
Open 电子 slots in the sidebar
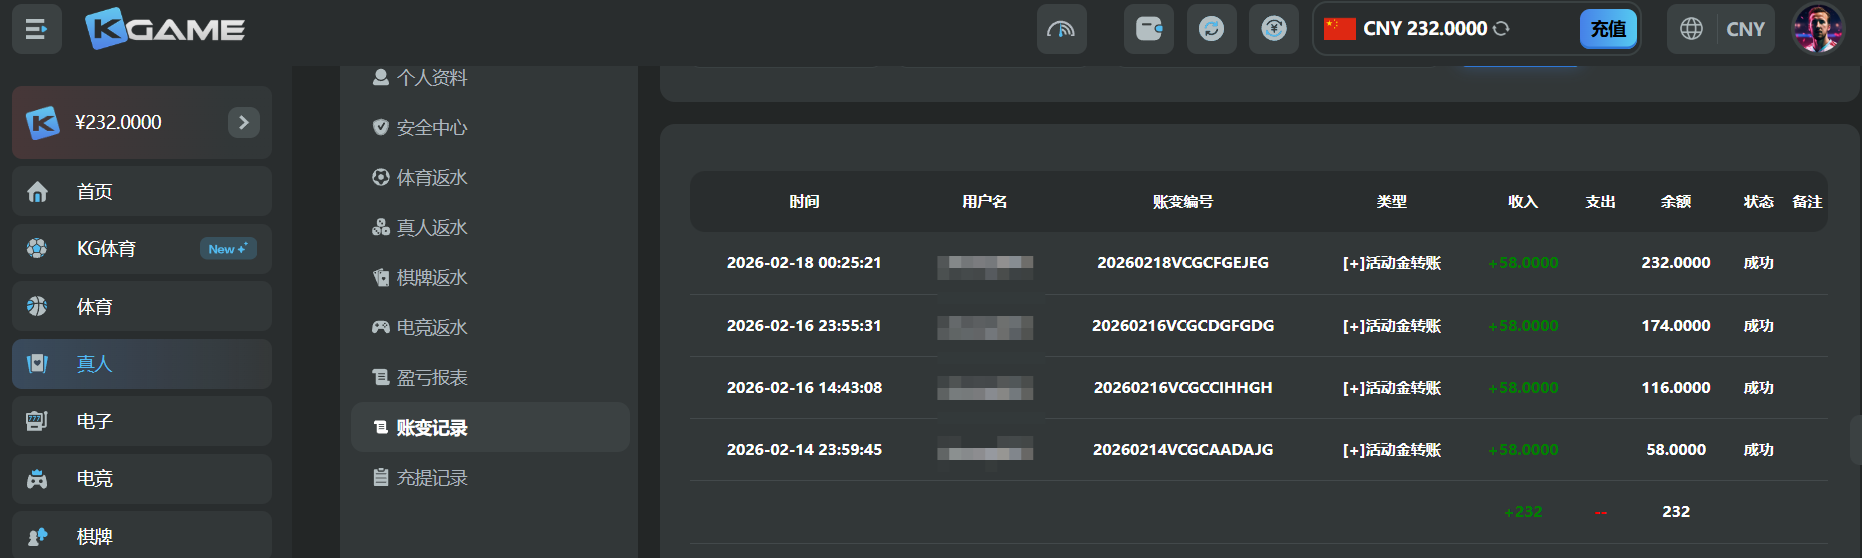click(x=142, y=421)
